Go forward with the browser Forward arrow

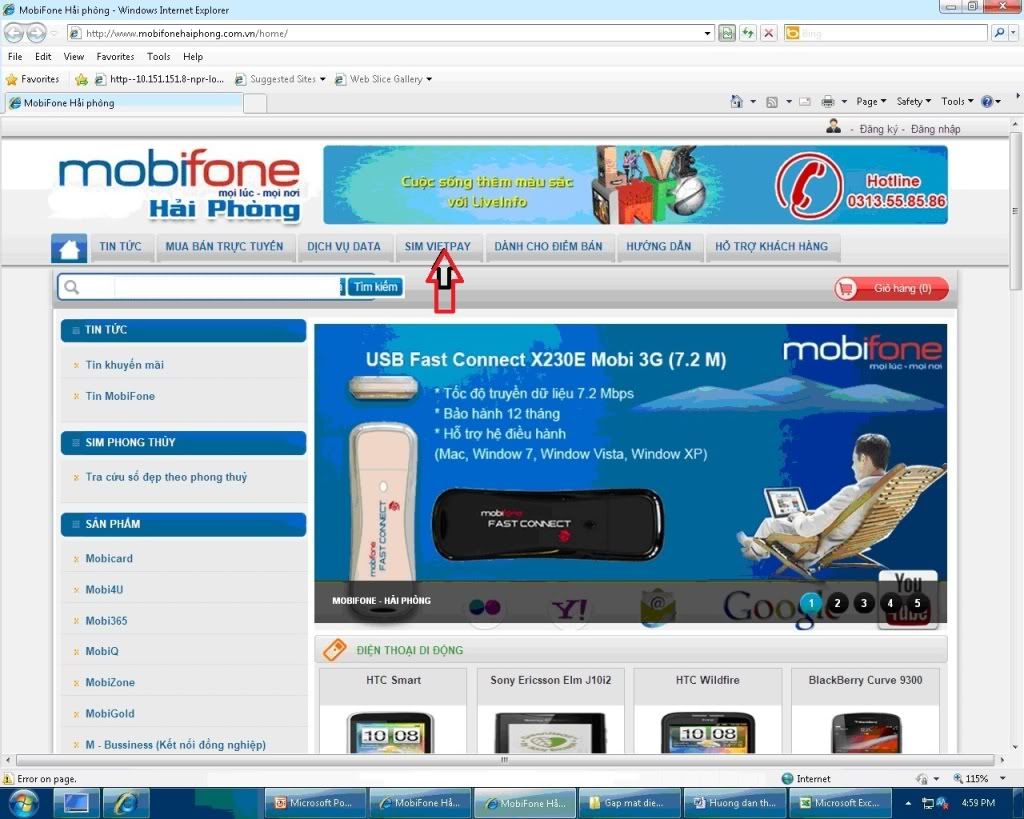click(x=37, y=33)
